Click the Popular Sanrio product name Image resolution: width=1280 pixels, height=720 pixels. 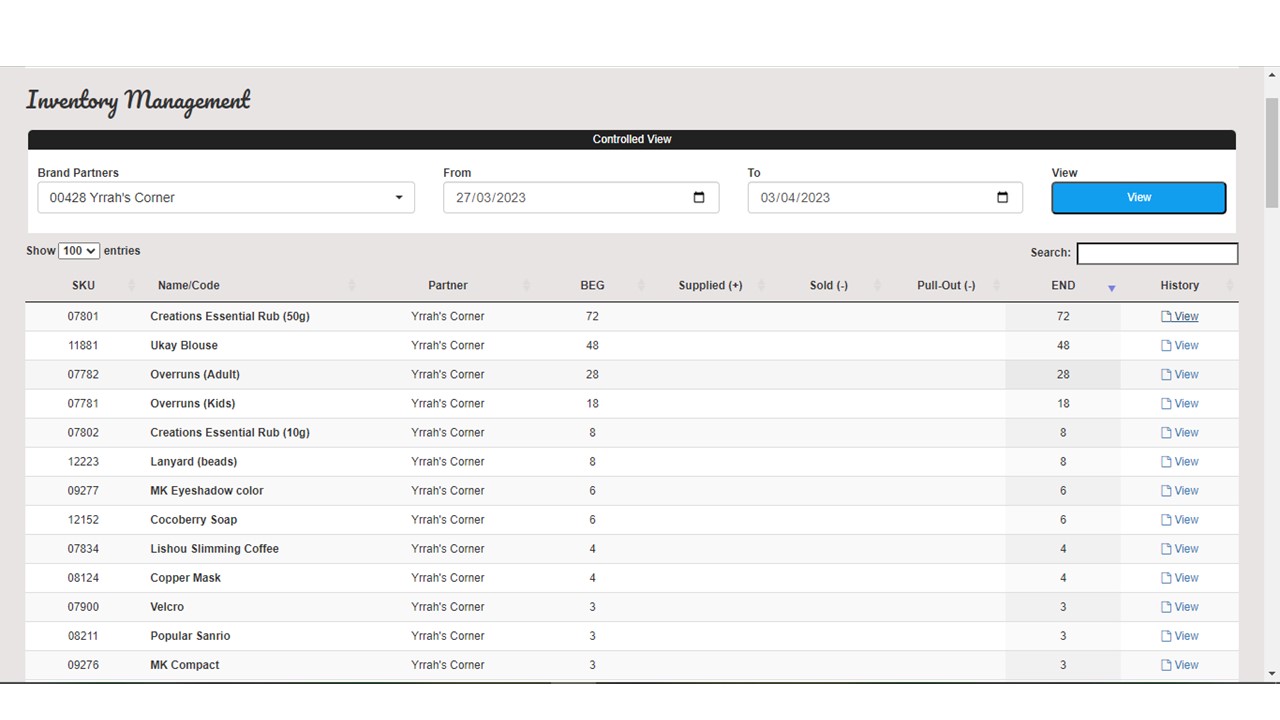point(190,636)
